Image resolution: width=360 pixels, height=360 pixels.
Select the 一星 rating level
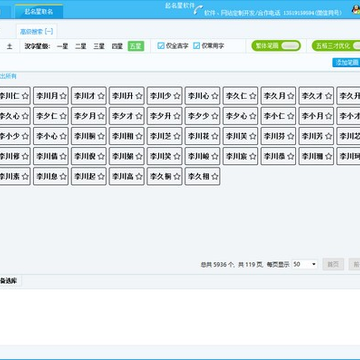click(62, 46)
